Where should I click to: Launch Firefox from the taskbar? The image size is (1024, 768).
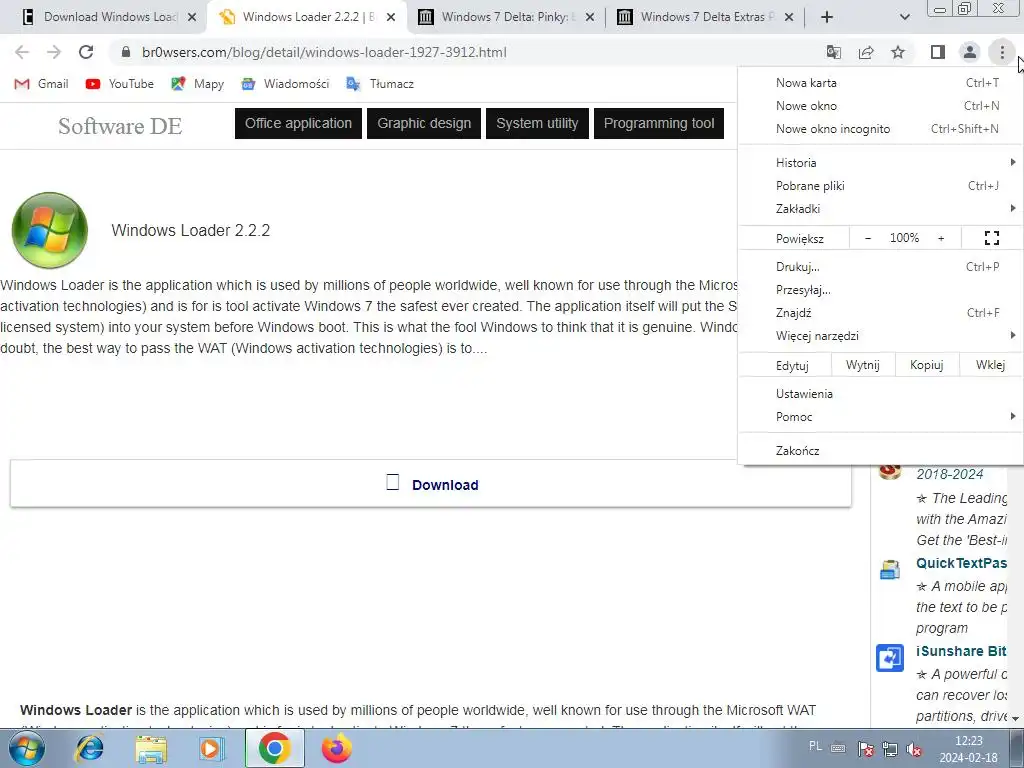coord(337,748)
